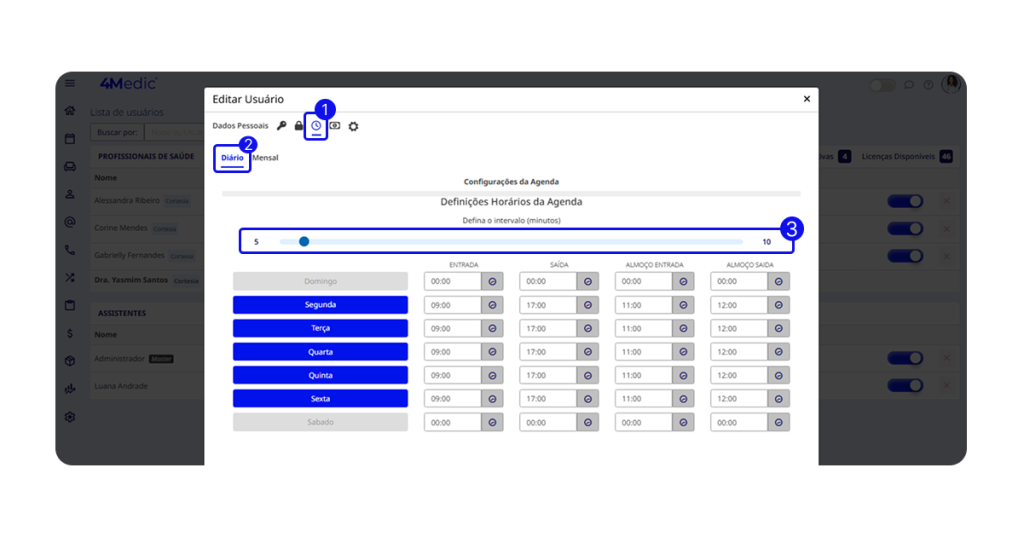The width and height of the screenshot is (1024, 537).
Task: Switch to the Mensal tab
Action: 265,158
